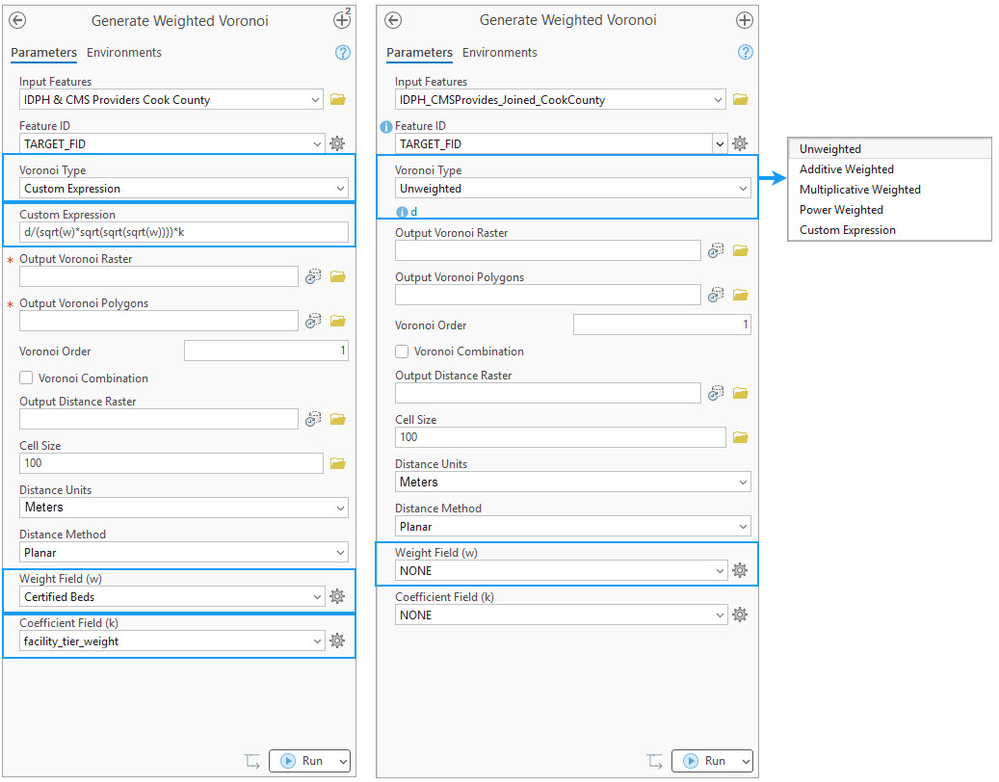Open Input Features dropdown showing IDPH & CMS Providers
The width and height of the screenshot is (999, 782).
[171, 99]
